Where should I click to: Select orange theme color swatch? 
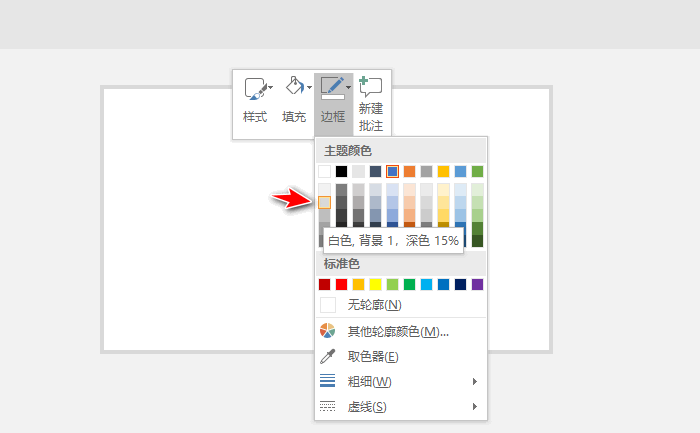[x=409, y=171]
